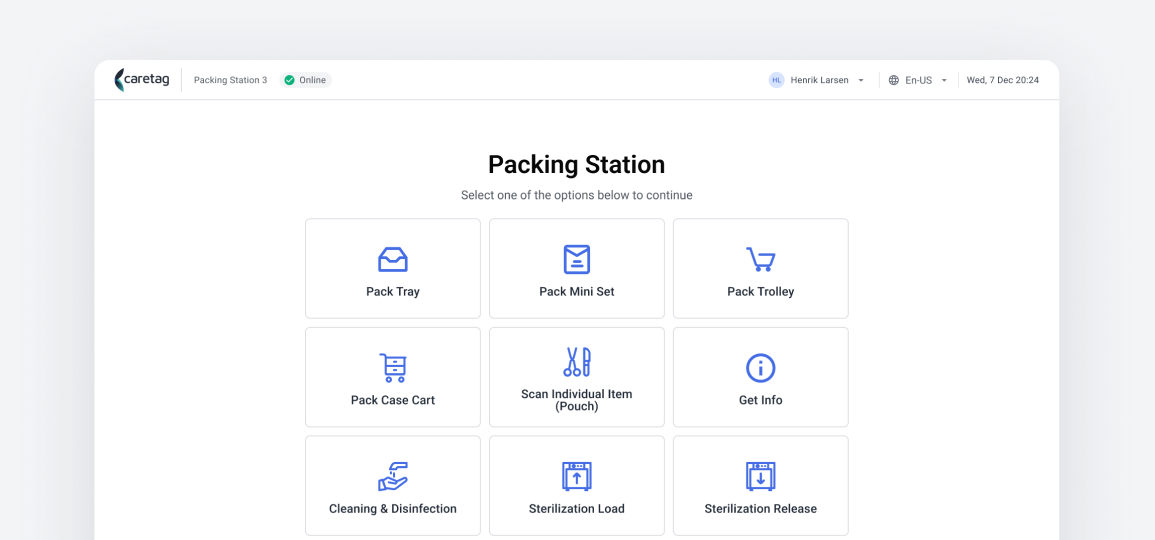1155x540 pixels.
Task: Click the HL user avatar
Action: click(776, 80)
